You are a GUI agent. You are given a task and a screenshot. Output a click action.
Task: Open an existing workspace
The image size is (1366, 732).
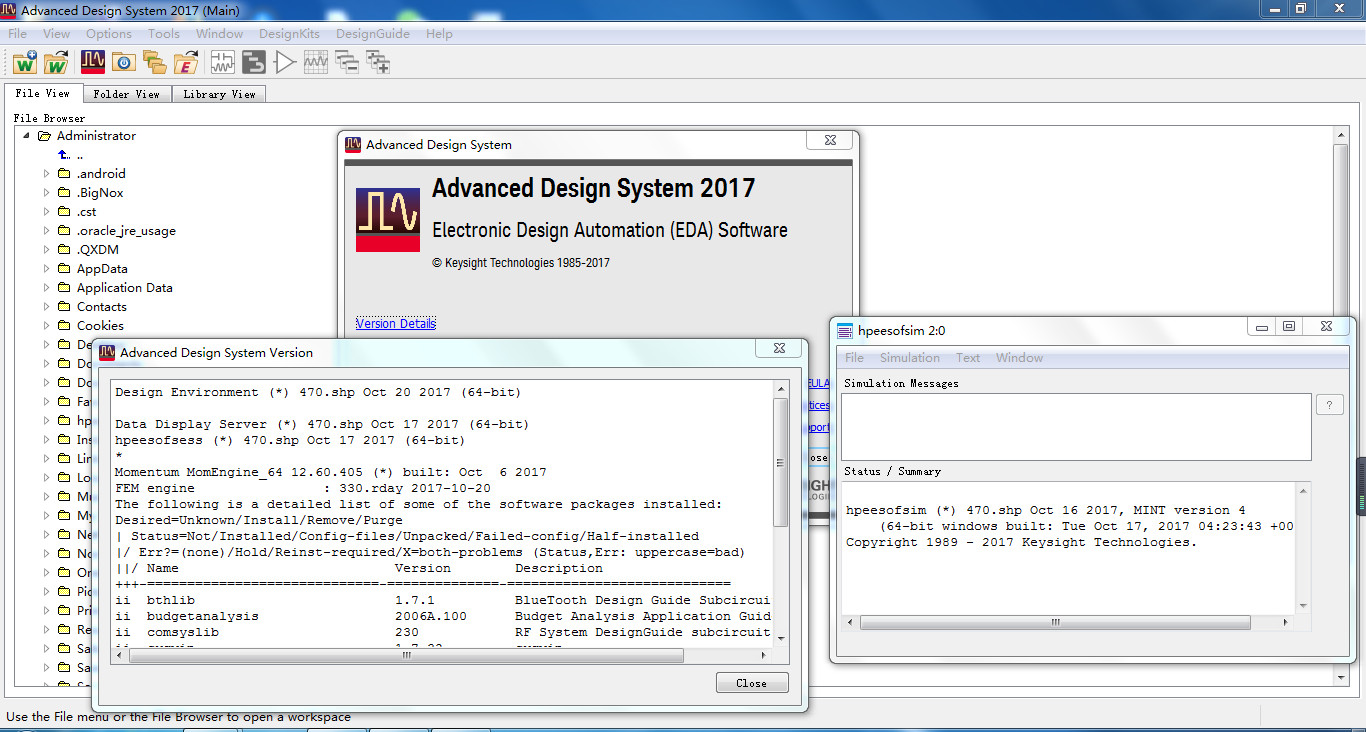56,61
